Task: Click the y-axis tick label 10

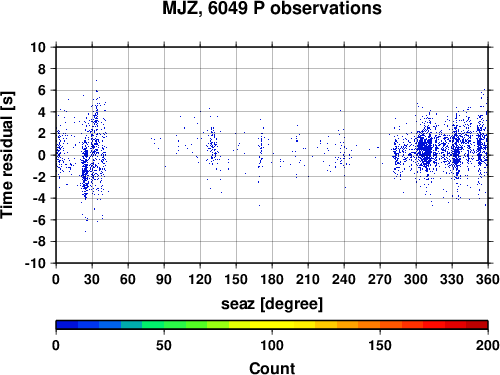Action: [38, 47]
